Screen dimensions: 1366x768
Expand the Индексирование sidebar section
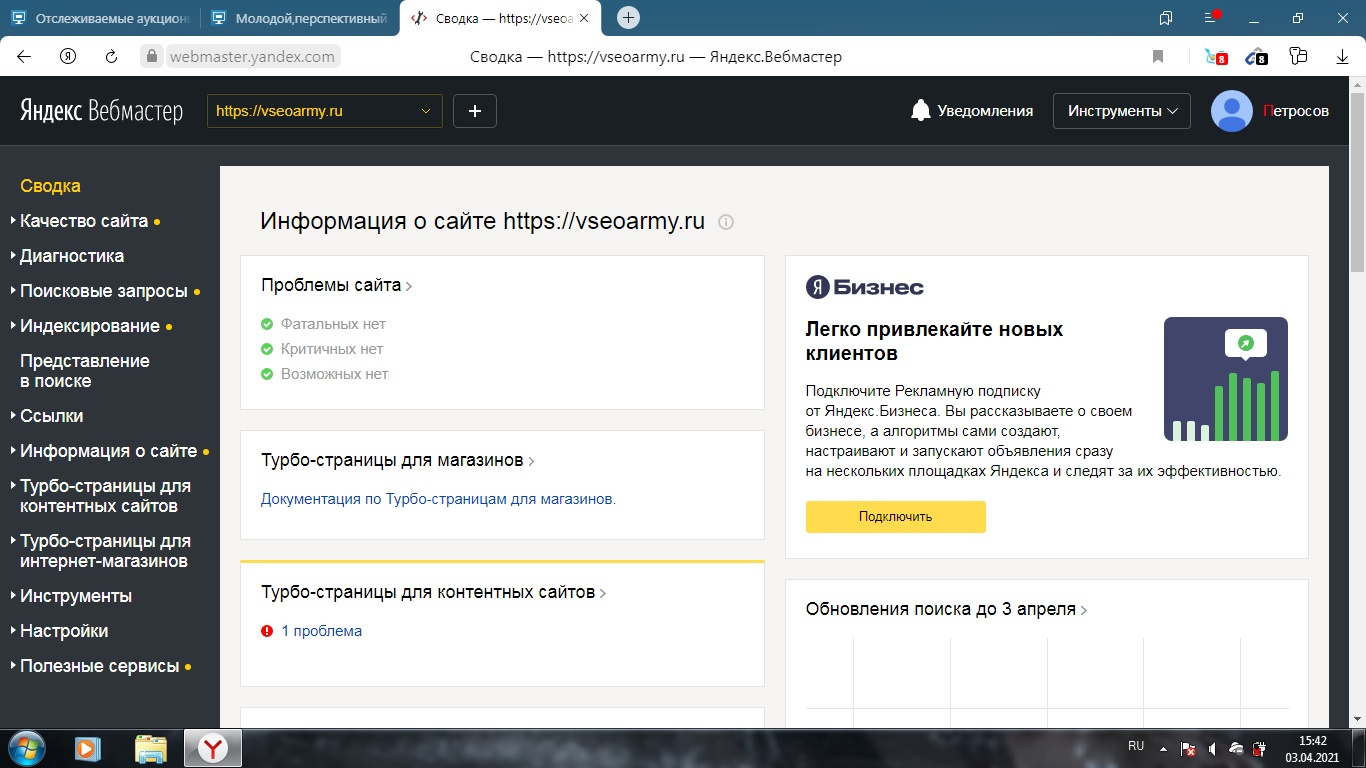point(90,326)
